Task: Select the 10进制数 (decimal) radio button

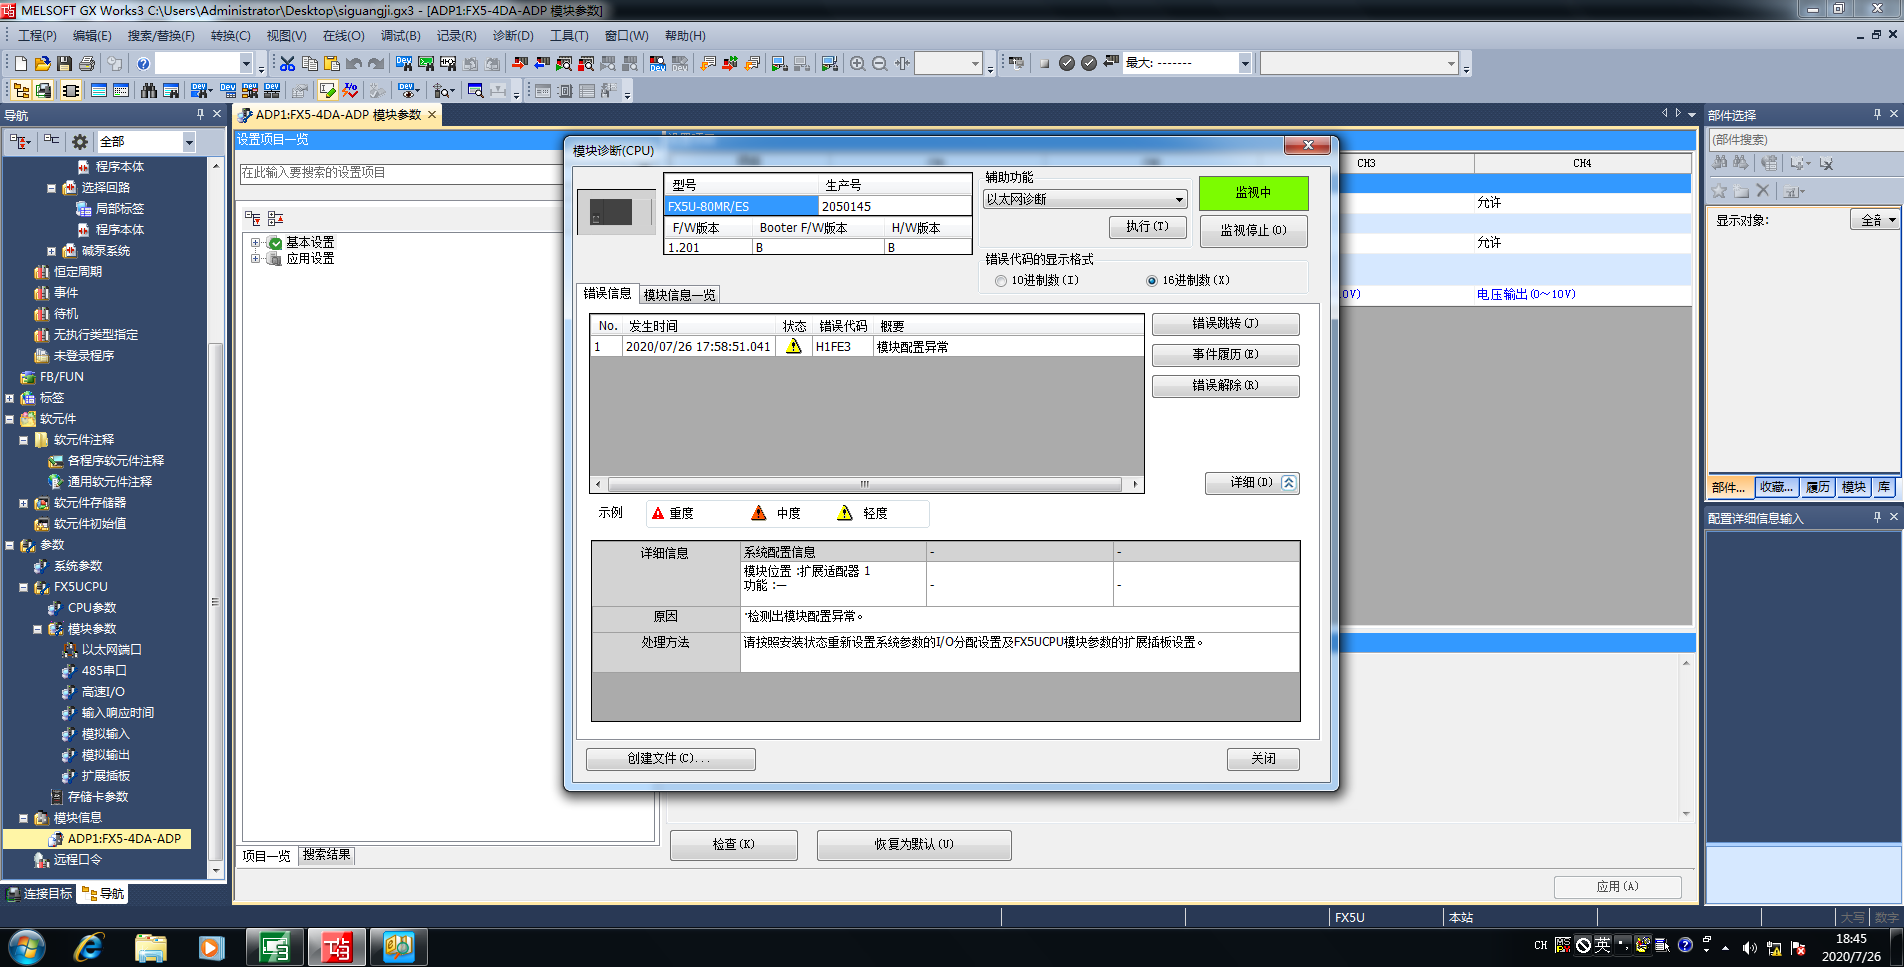Action: coord(1001,281)
